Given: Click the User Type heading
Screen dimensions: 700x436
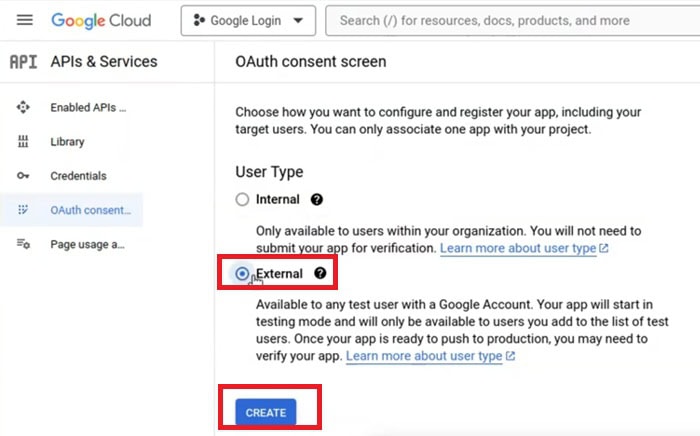Looking at the screenshot, I should click(x=269, y=172).
